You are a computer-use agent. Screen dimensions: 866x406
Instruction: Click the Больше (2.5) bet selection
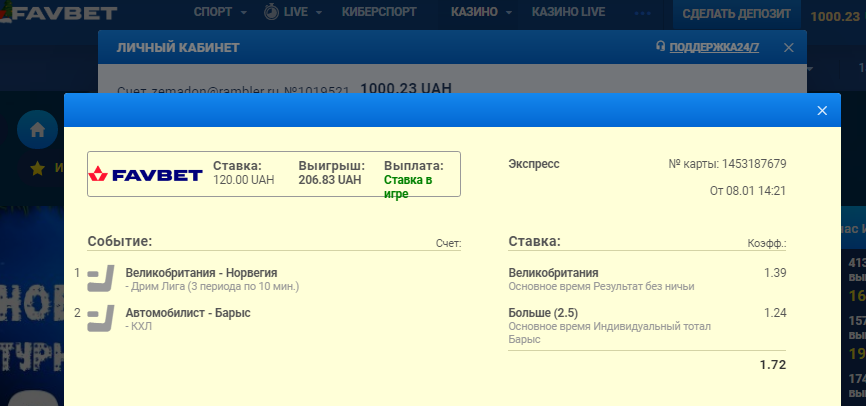pyautogui.click(x=543, y=313)
